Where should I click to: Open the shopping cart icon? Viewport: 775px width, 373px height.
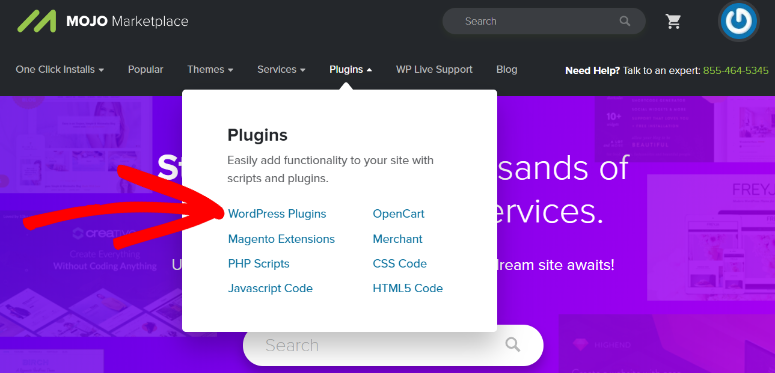(x=673, y=21)
